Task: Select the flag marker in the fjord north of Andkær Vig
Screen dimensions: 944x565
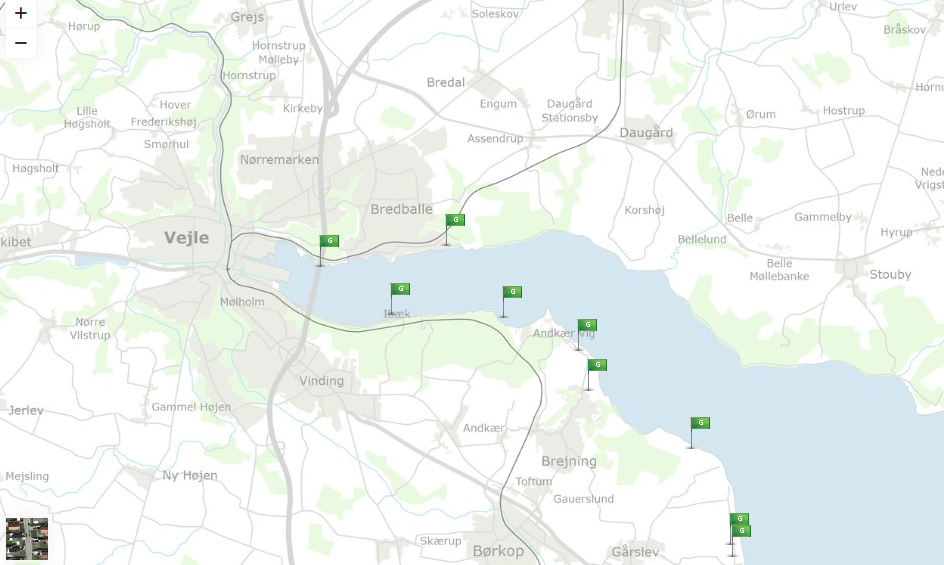Action: pyautogui.click(x=512, y=293)
